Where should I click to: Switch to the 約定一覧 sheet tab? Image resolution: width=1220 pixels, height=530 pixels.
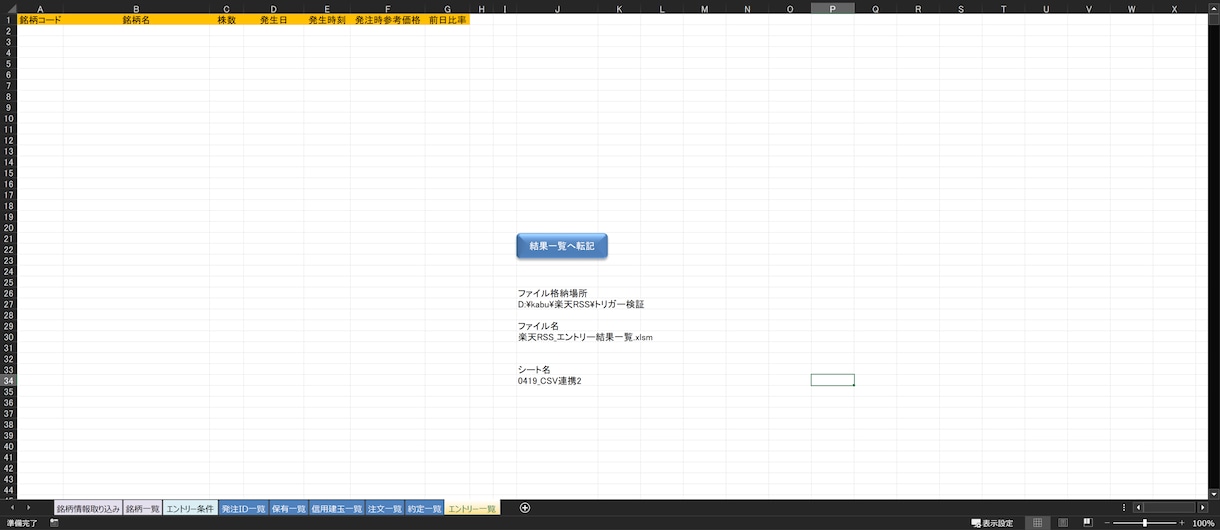(424, 509)
